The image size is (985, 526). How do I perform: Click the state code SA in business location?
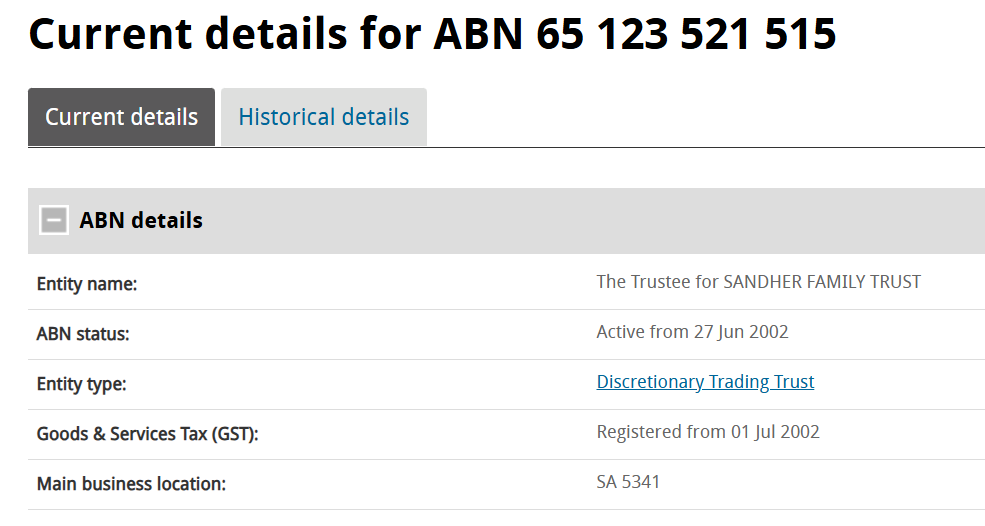(x=608, y=482)
